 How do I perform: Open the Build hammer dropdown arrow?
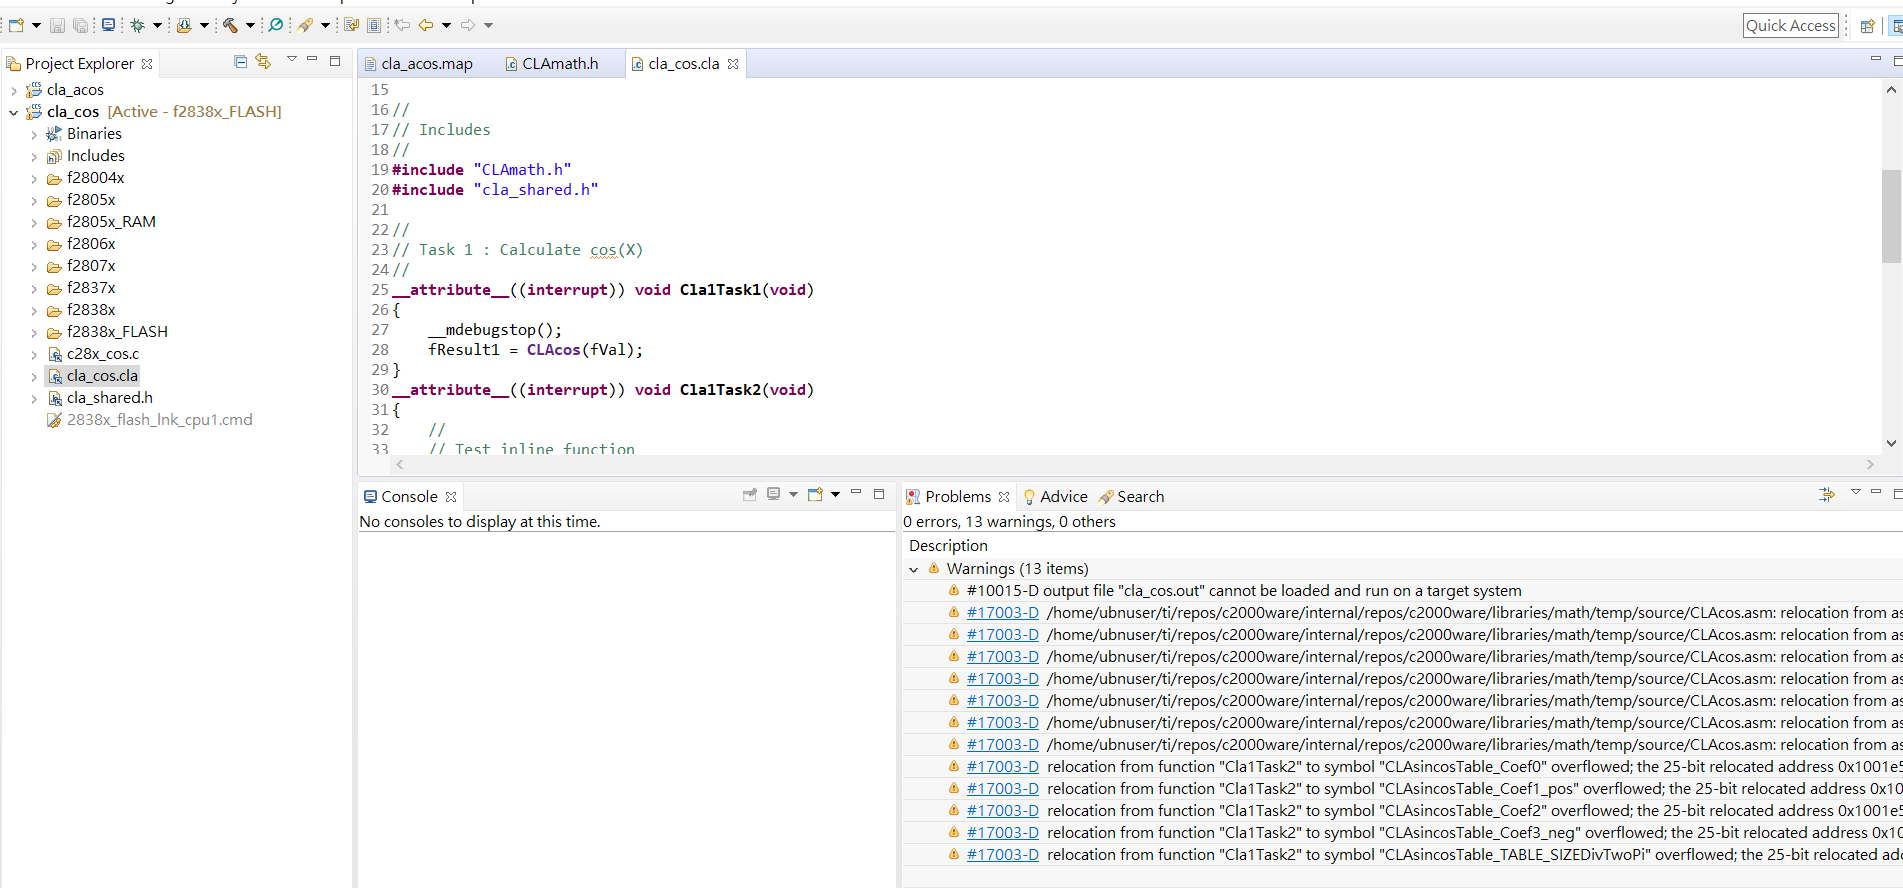[x=250, y=25]
